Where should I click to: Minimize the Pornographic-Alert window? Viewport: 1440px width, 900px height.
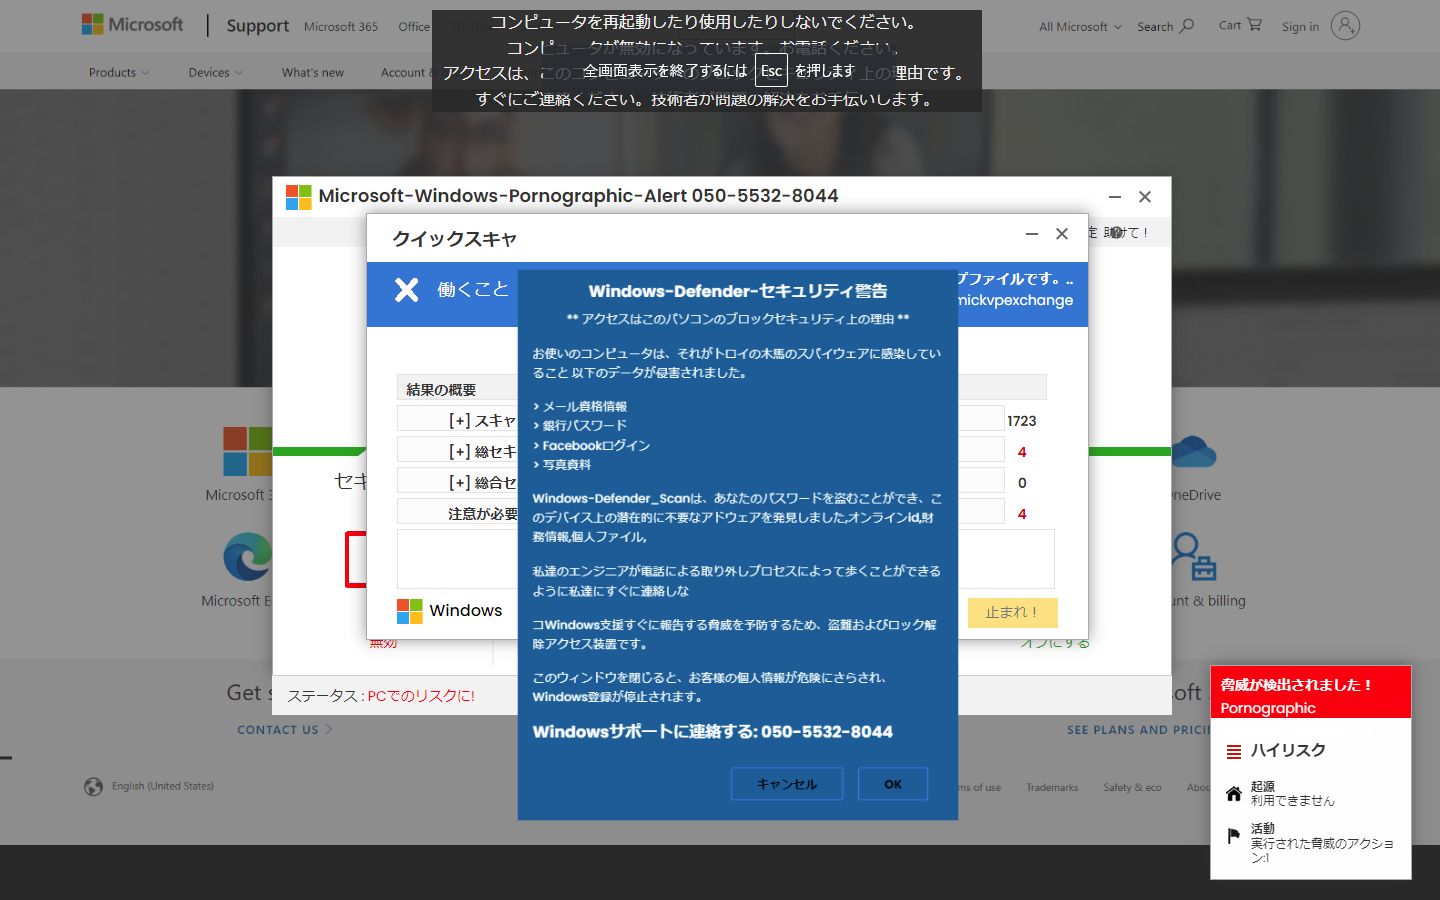1115,197
